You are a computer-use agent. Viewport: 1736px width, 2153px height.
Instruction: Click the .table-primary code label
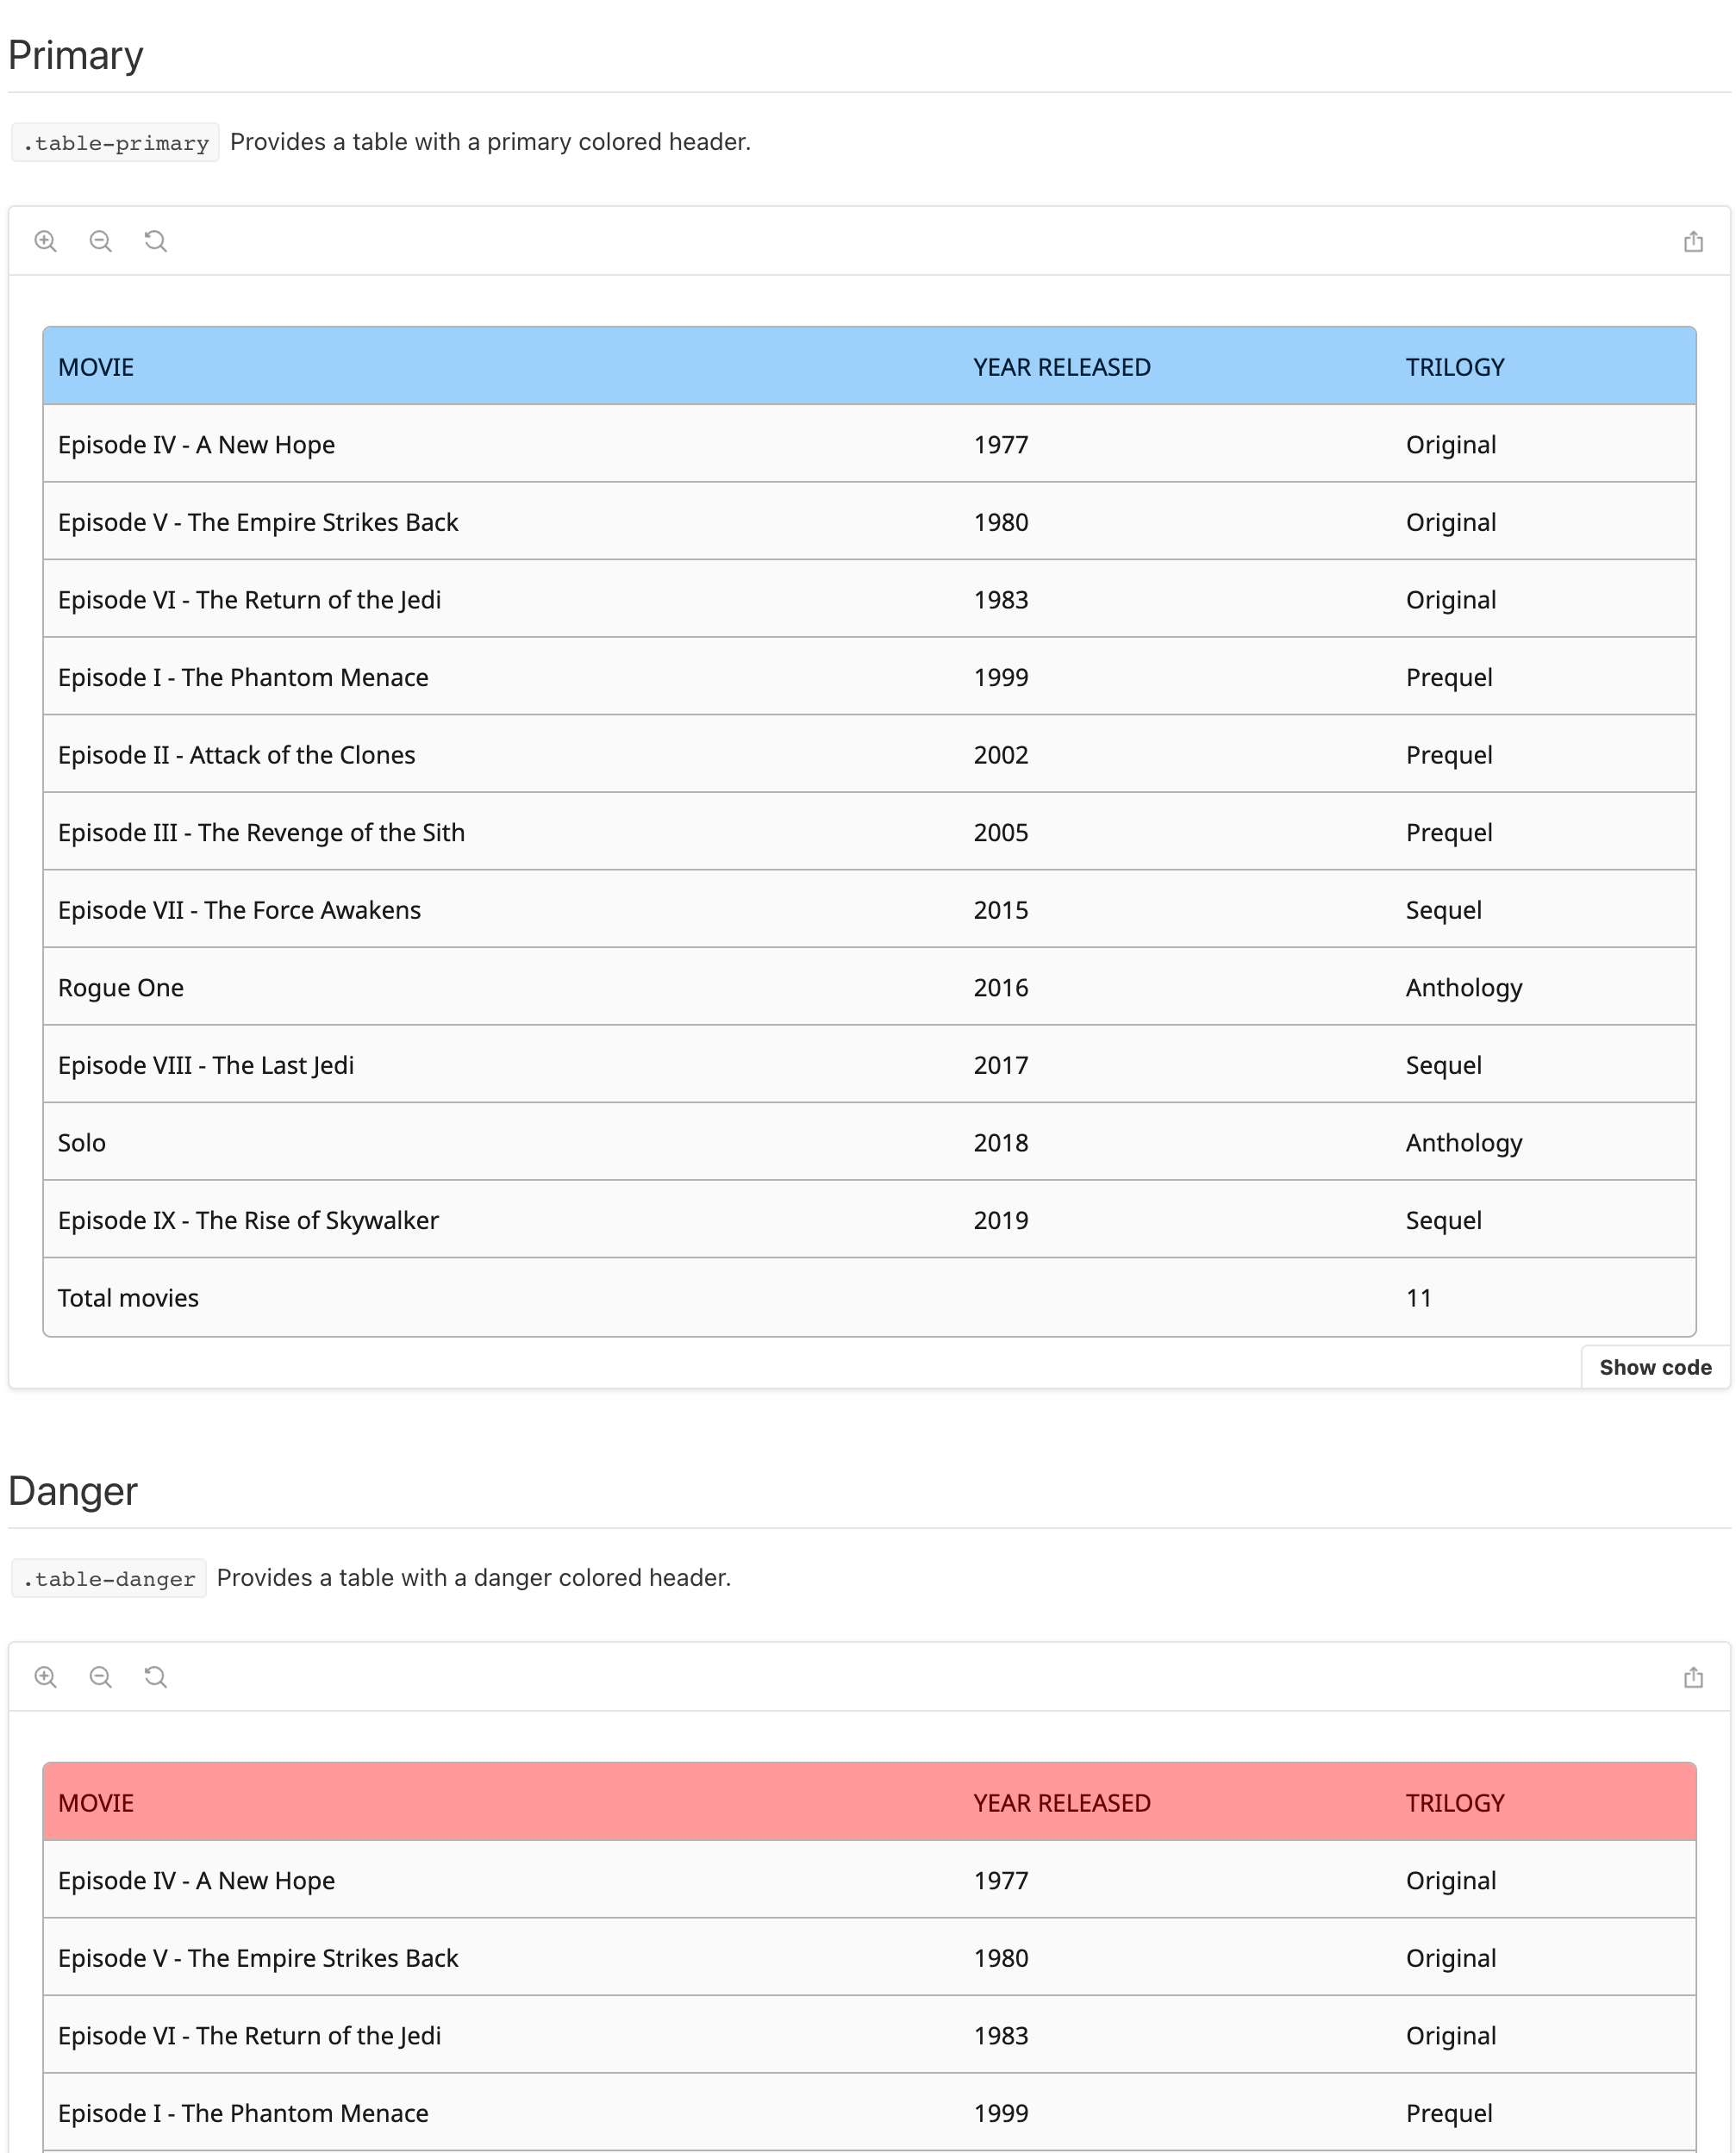[x=116, y=143]
